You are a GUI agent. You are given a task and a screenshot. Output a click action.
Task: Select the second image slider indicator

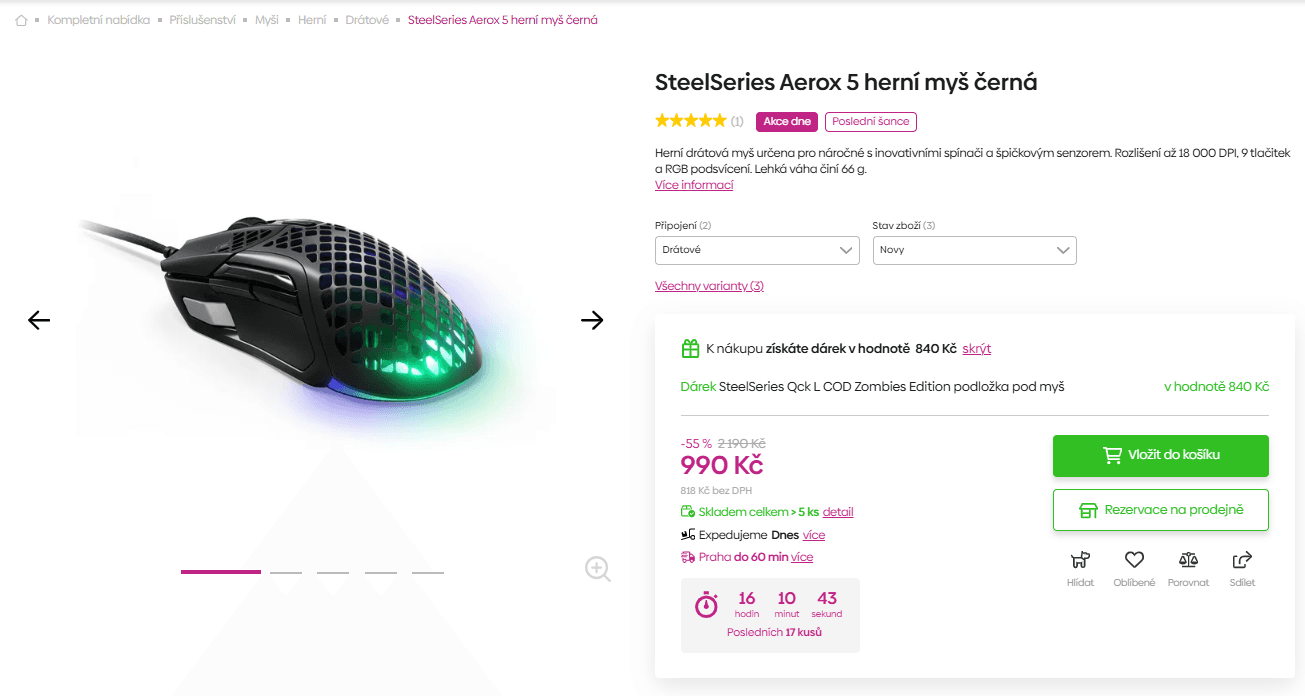[x=285, y=572]
